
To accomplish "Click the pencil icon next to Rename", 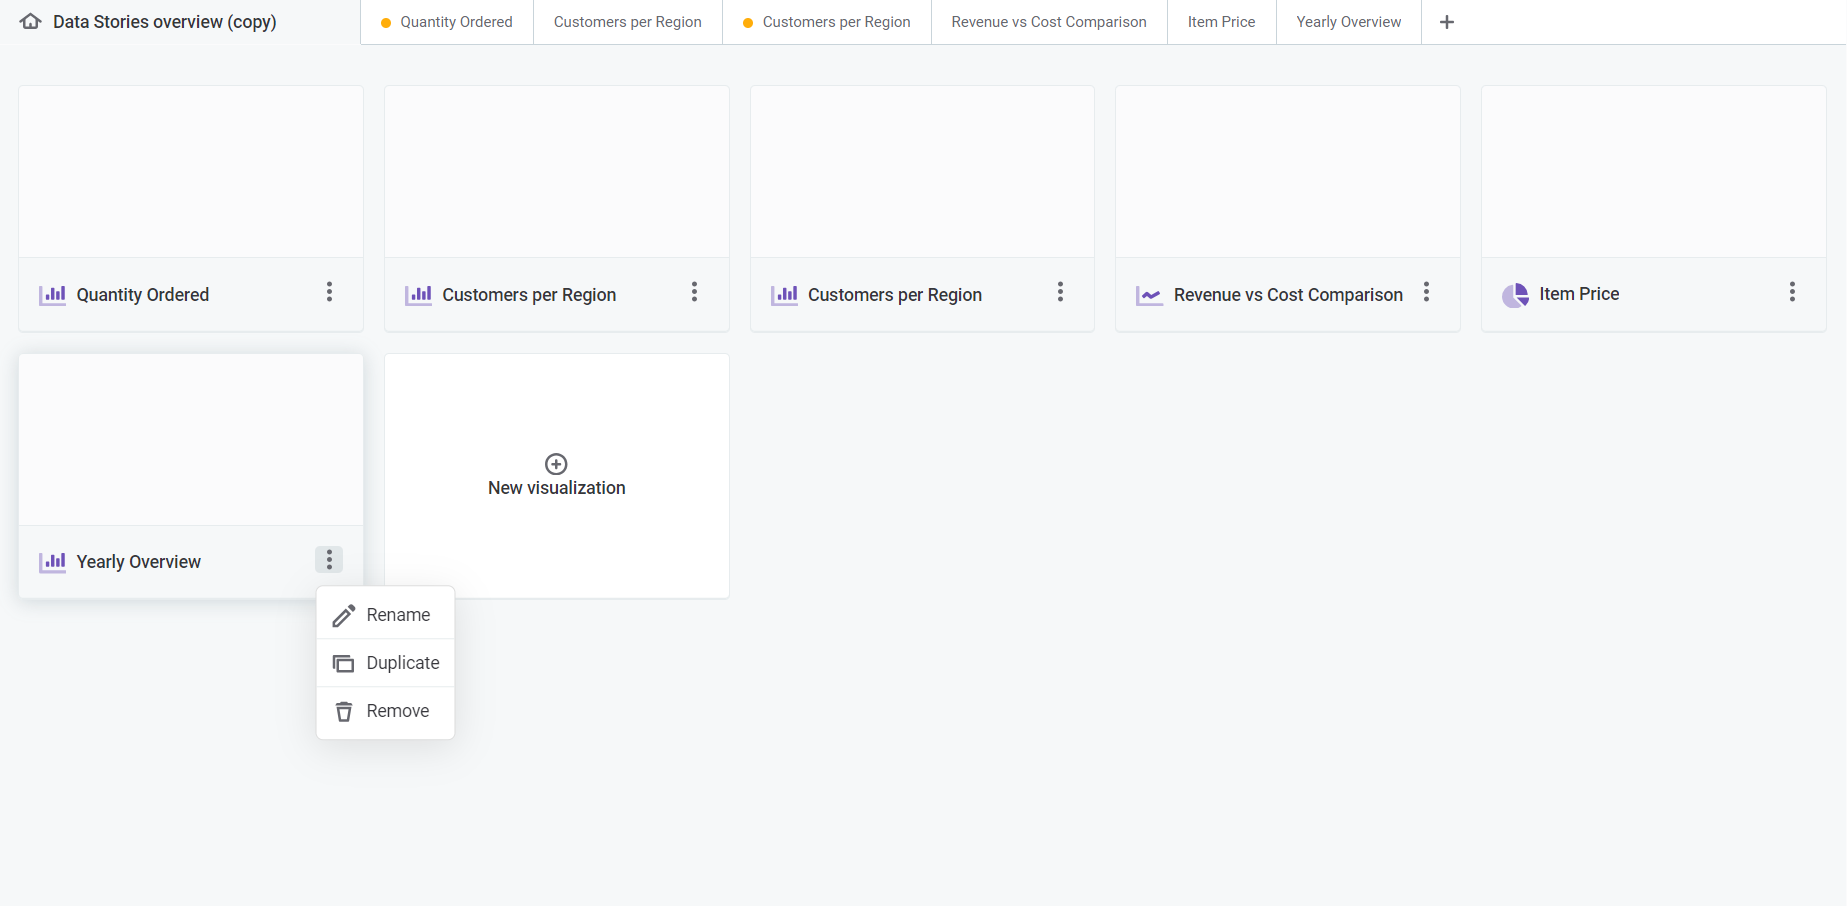I will (344, 614).
